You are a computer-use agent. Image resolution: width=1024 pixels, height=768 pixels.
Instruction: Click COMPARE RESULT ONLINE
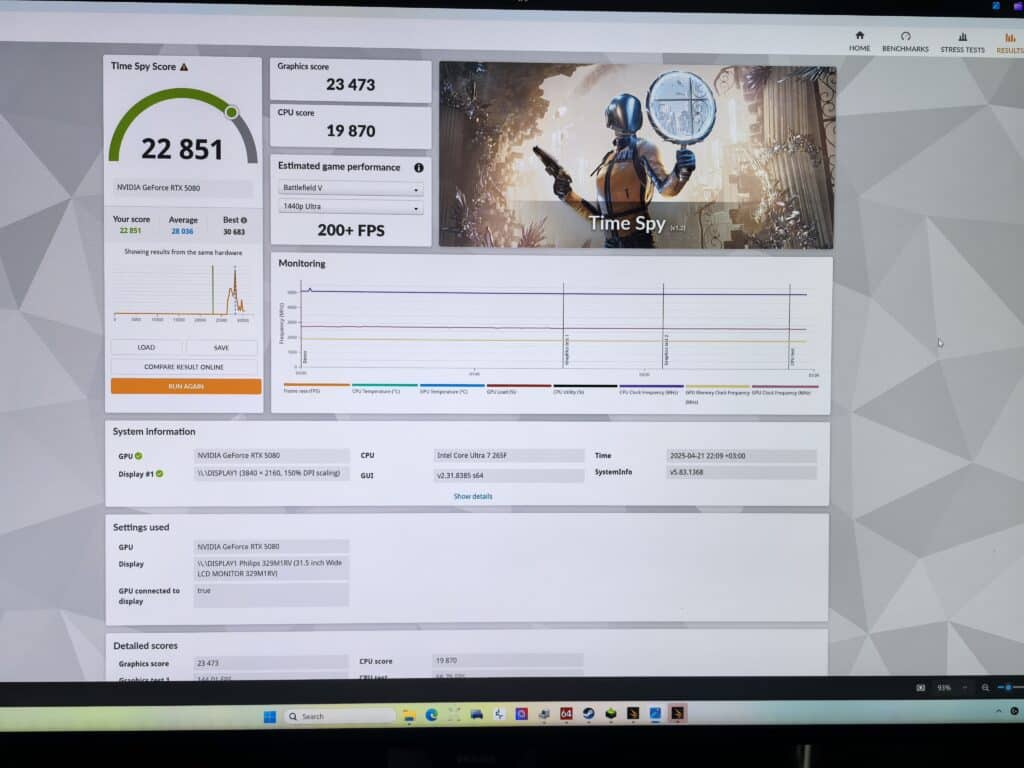(184, 367)
